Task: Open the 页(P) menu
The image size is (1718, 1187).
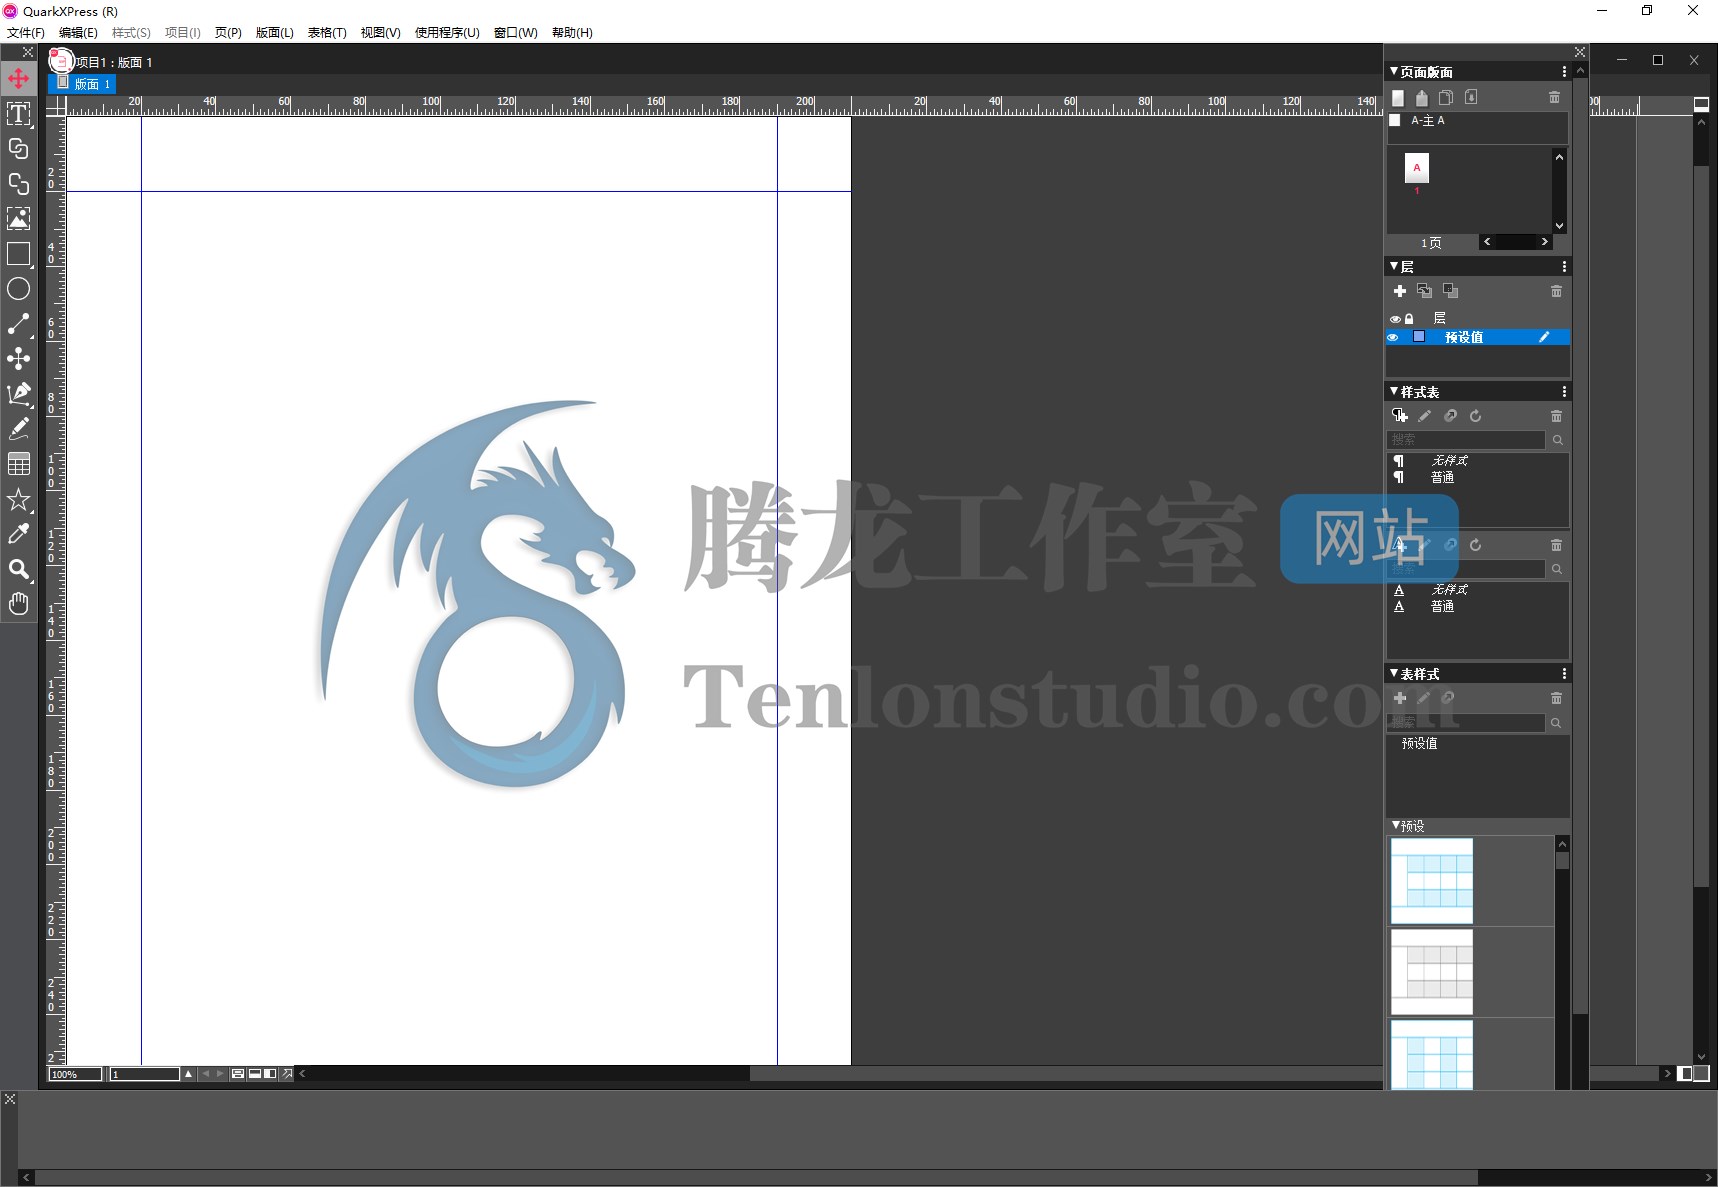Action: [x=228, y=33]
